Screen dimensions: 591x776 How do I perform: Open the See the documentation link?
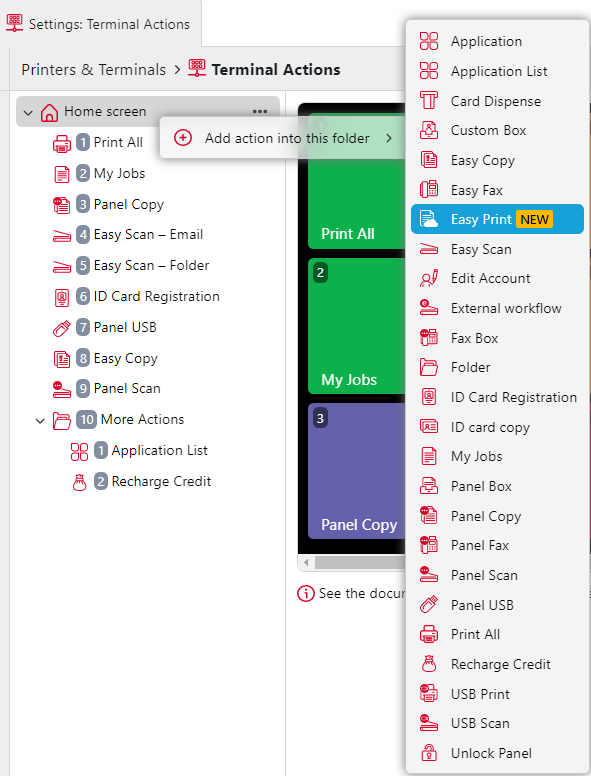click(361, 593)
